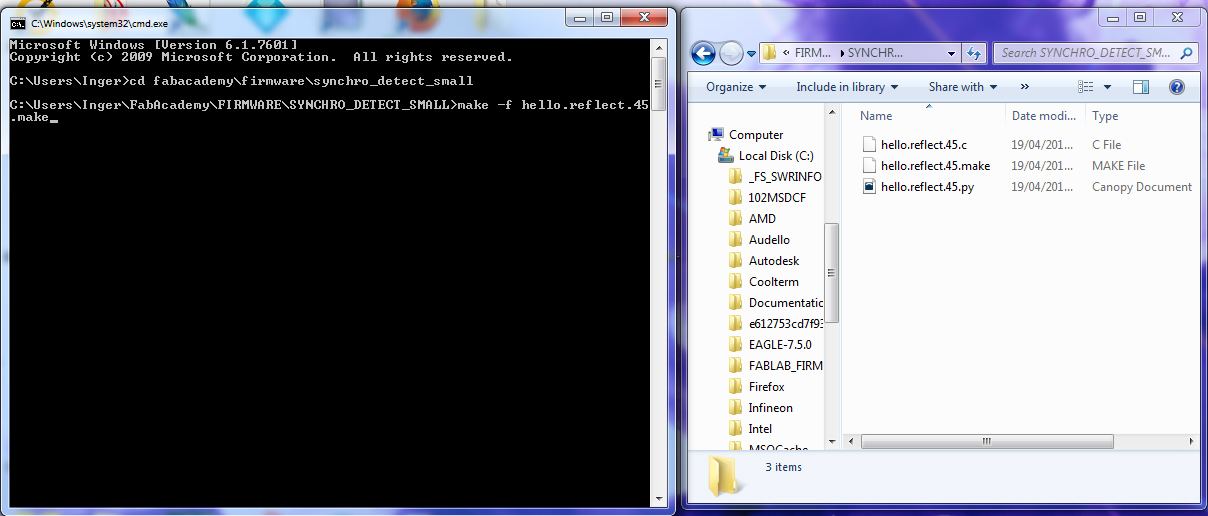Open the address bar history dropdown arrow
The image size is (1208, 516).
pyautogui.click(x=953, y=53)
